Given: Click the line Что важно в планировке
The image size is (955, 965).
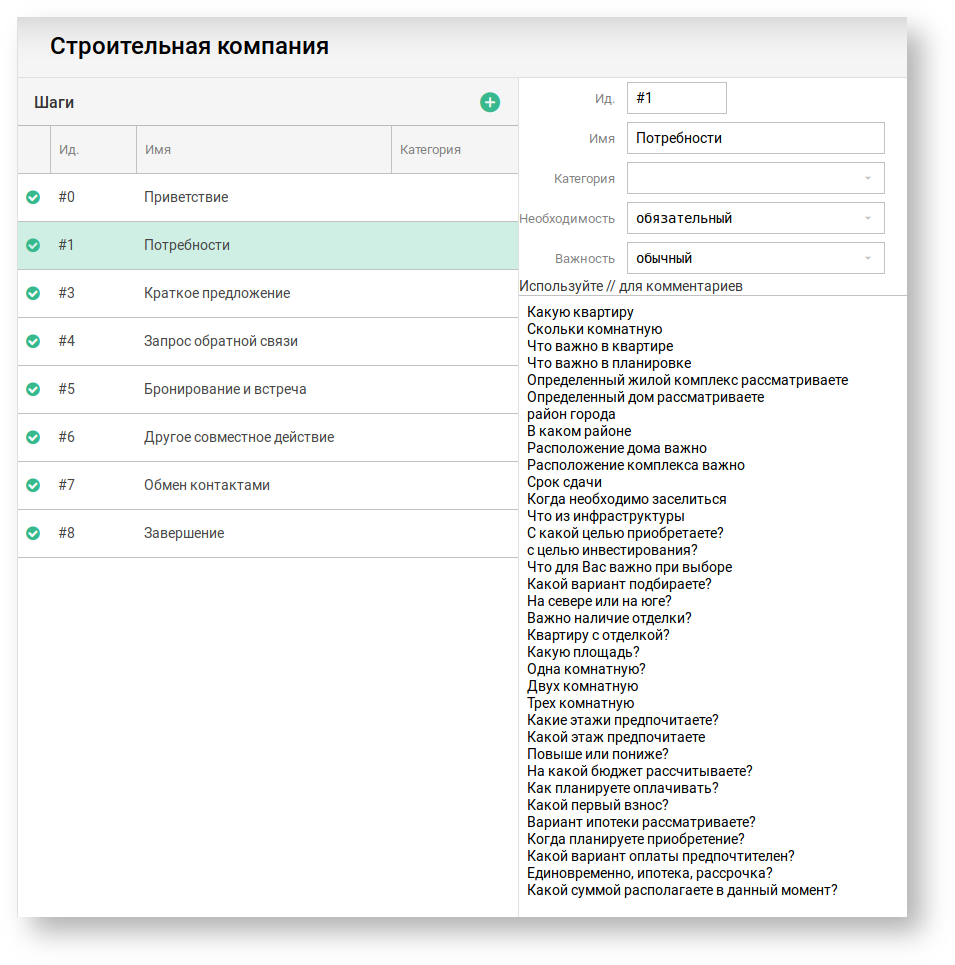Looking at the screenshot, I should point(609,363).
